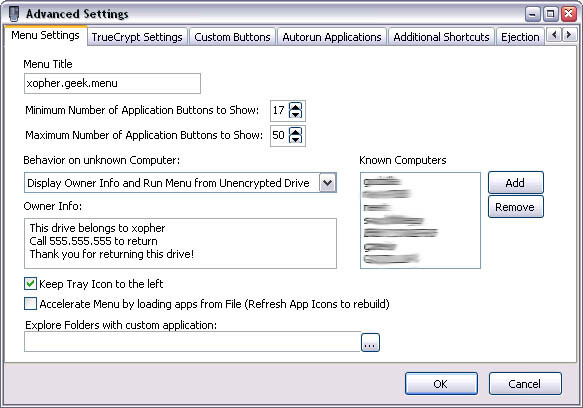This screenshot has width=583, height=408.
Task: Uncheck Keep Tray Icon to the left
Action: [30, 284]
